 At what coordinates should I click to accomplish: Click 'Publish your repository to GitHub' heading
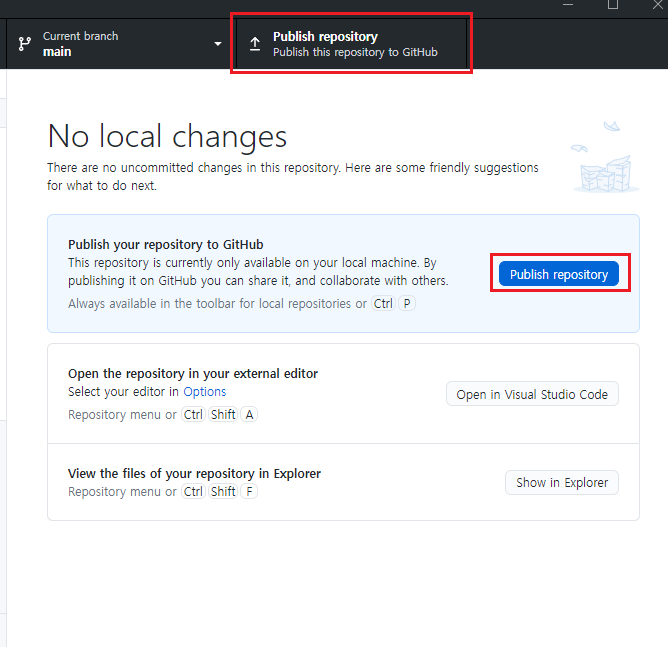(x=166, y=244)
